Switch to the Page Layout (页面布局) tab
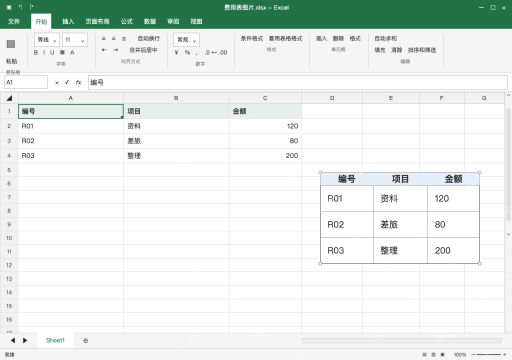This screenshot has width=512, height=360. 97,21
